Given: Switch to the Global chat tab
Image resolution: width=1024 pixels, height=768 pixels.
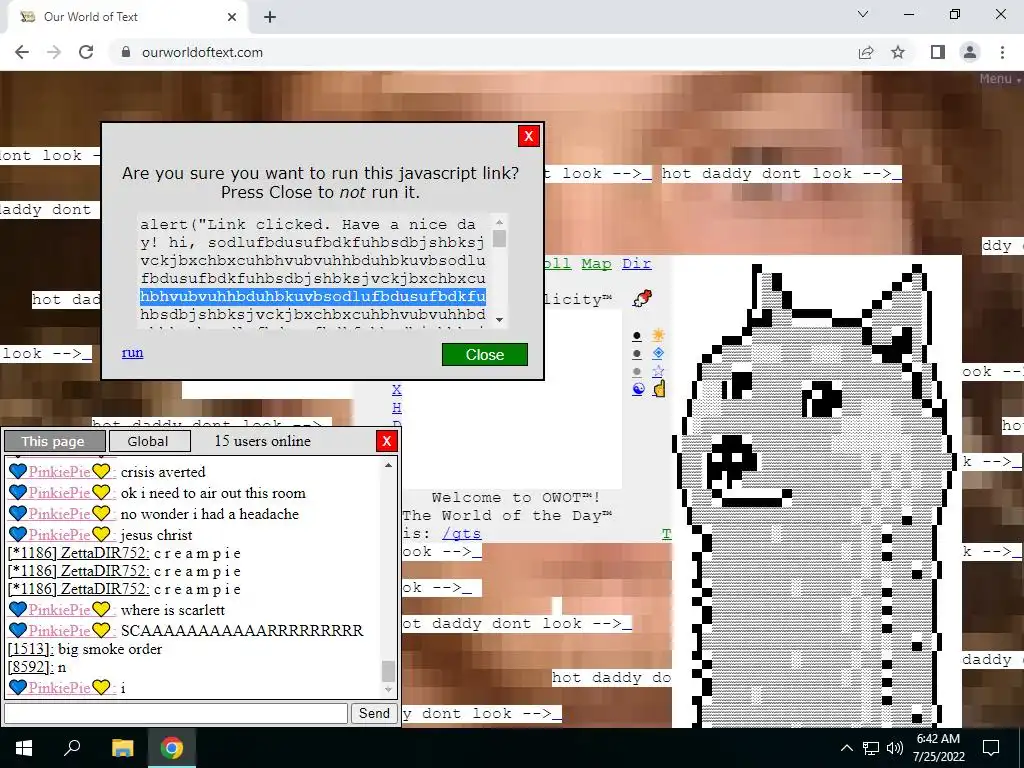Looking at the screenshot, I should coord(149,441).
